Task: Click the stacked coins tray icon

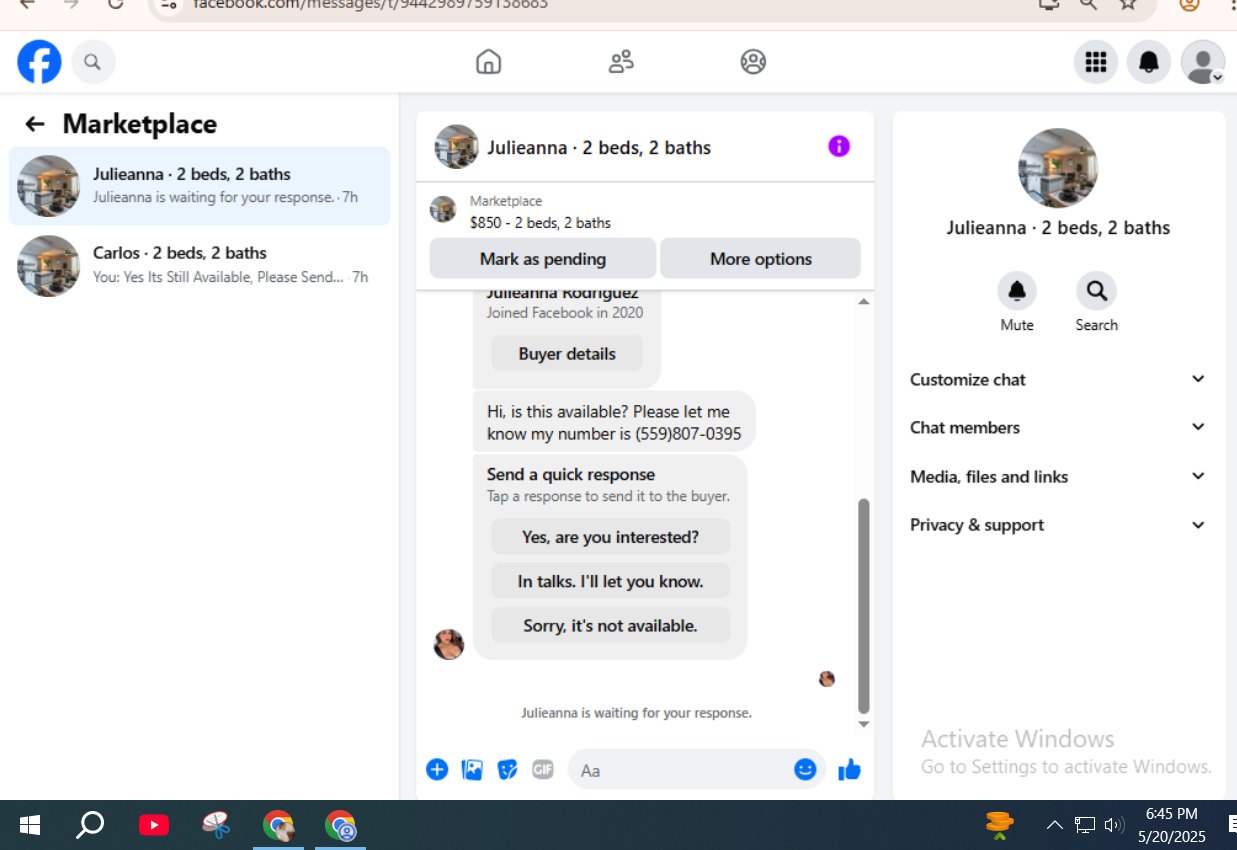Action: 999,825
